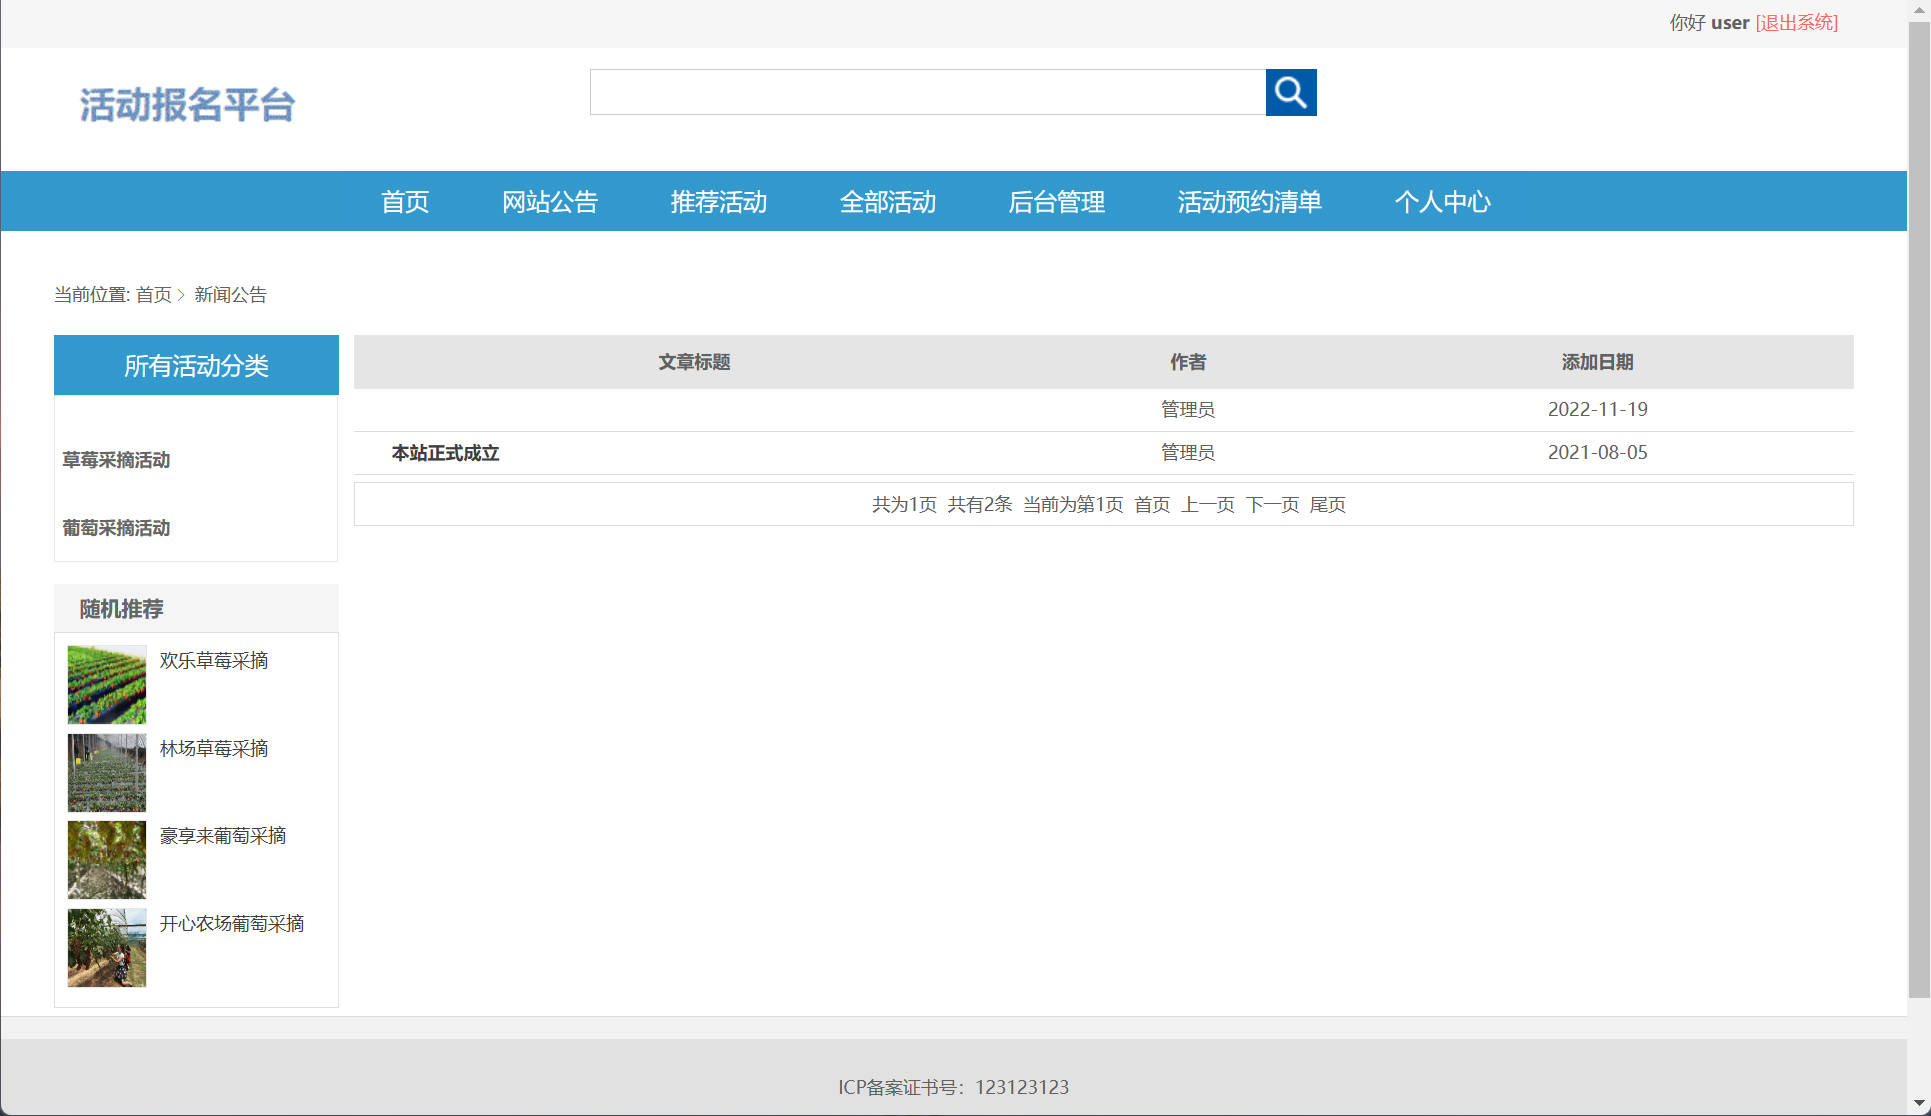
Task: Open the 欢乐草莓采摘 thumbnail image
Action: point(106,684)
